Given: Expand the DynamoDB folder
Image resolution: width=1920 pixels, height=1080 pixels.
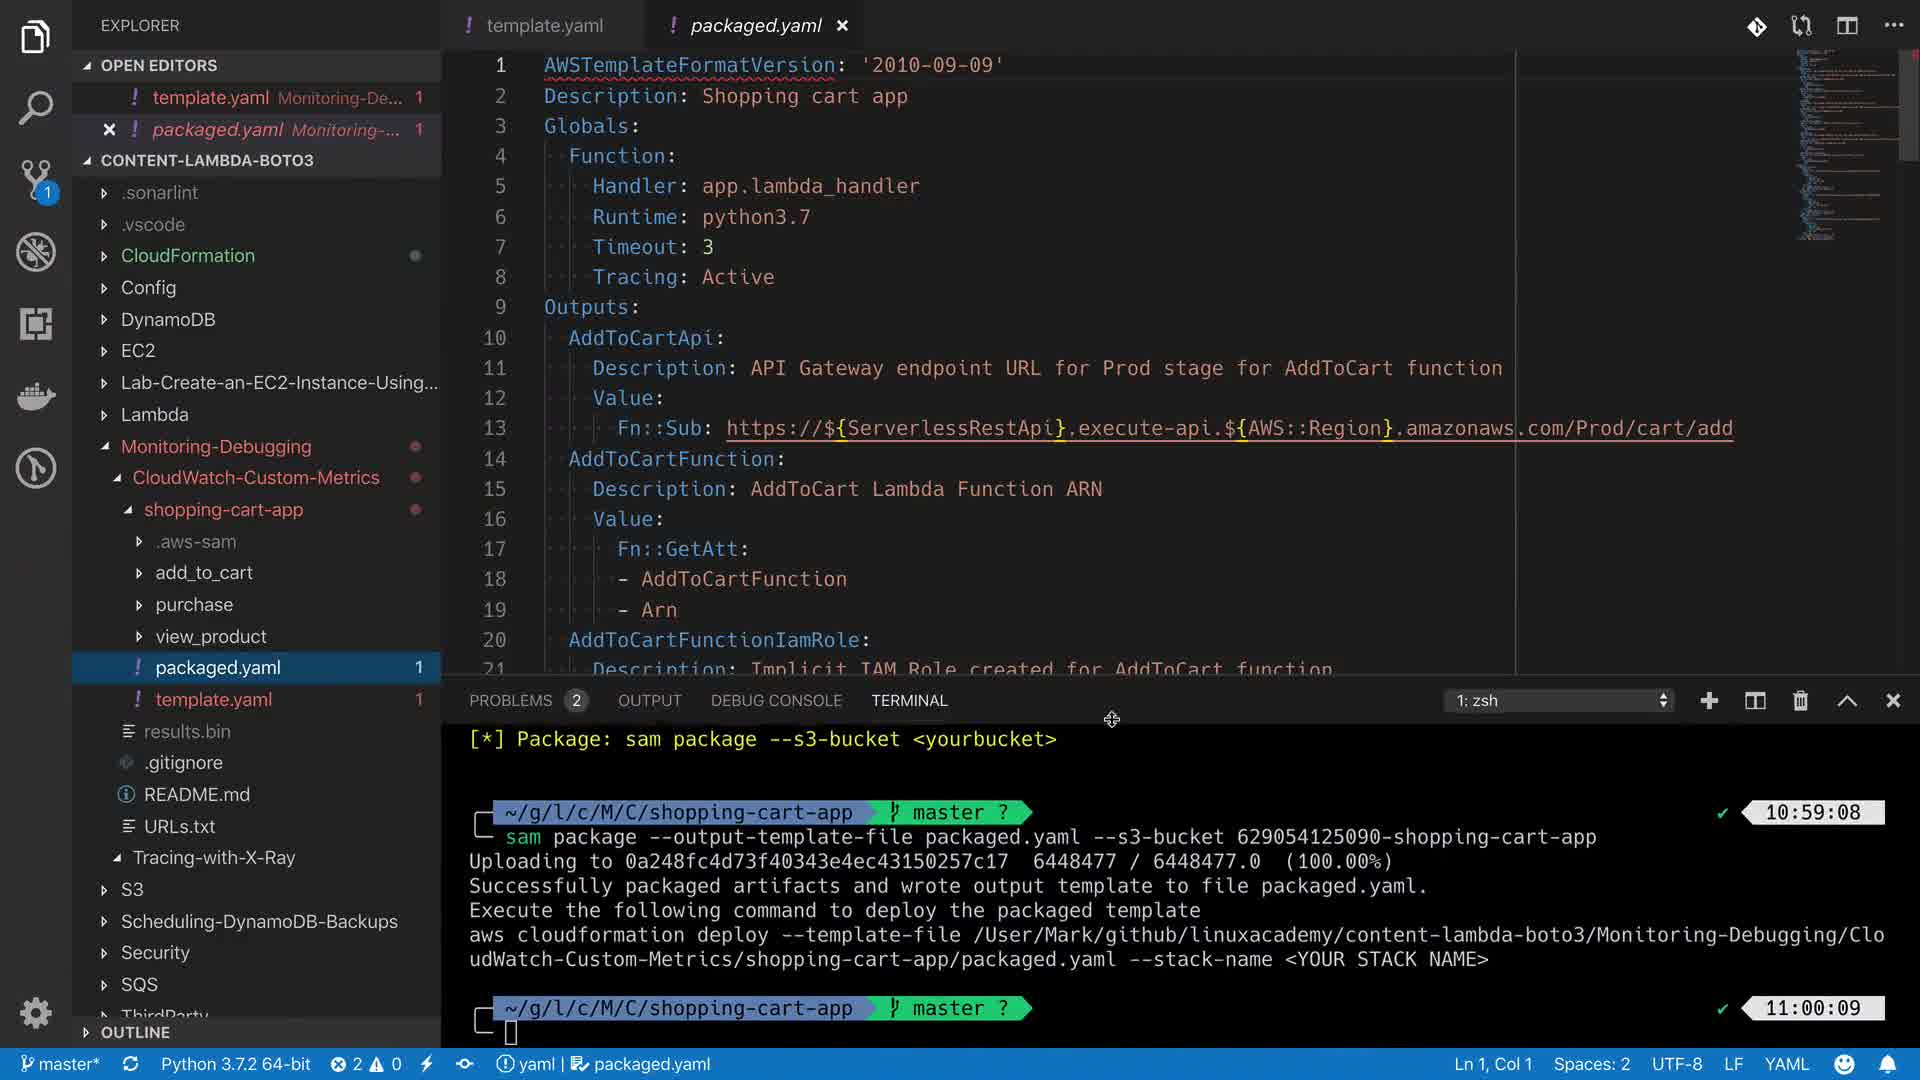Looking at the screenshot, I should 167,319.
